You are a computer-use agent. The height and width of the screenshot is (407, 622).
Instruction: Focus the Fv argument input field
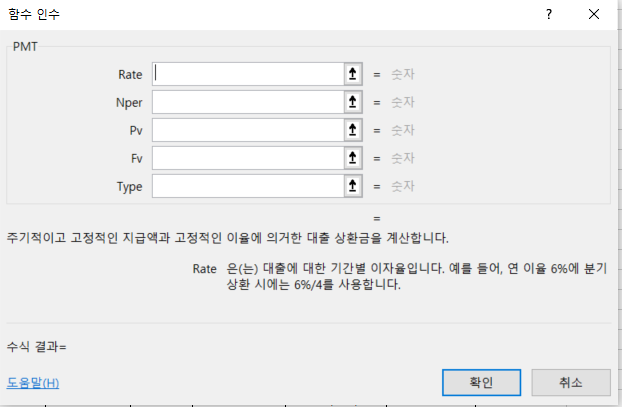248,158
